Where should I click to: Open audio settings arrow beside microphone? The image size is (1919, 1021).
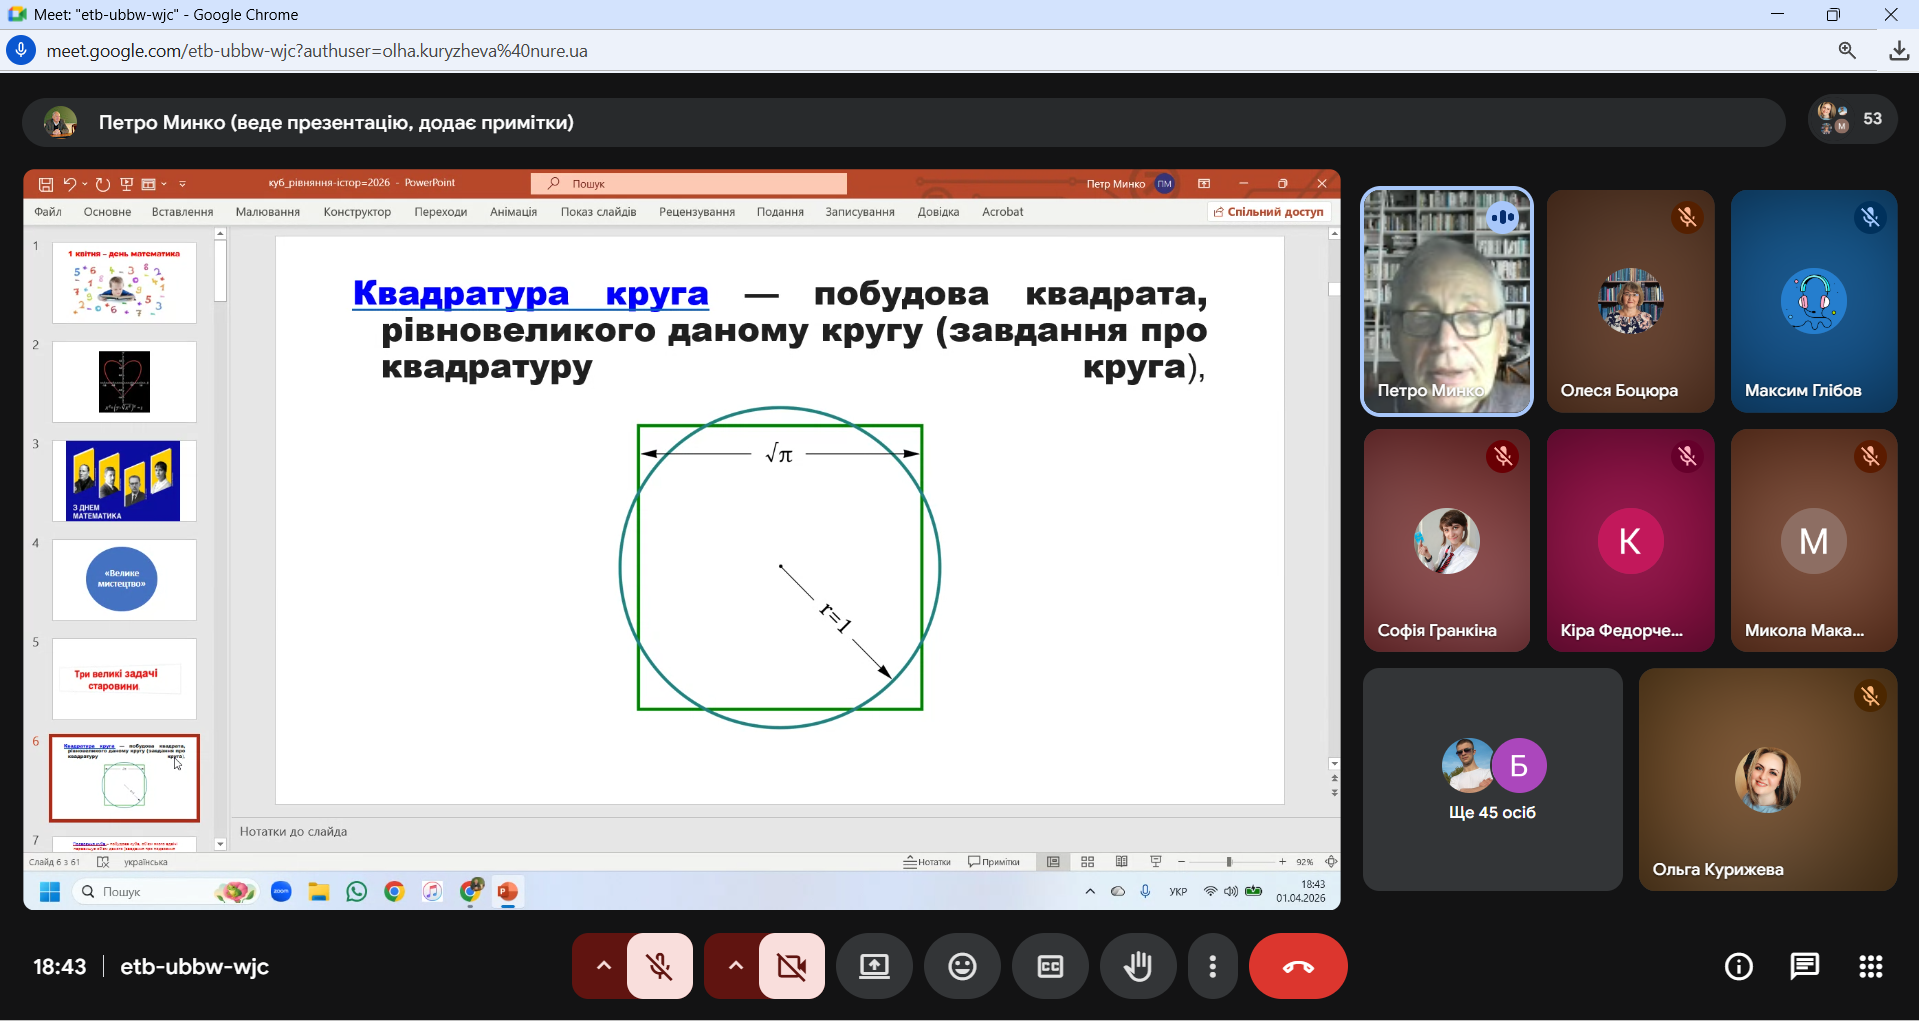[603, 966]
